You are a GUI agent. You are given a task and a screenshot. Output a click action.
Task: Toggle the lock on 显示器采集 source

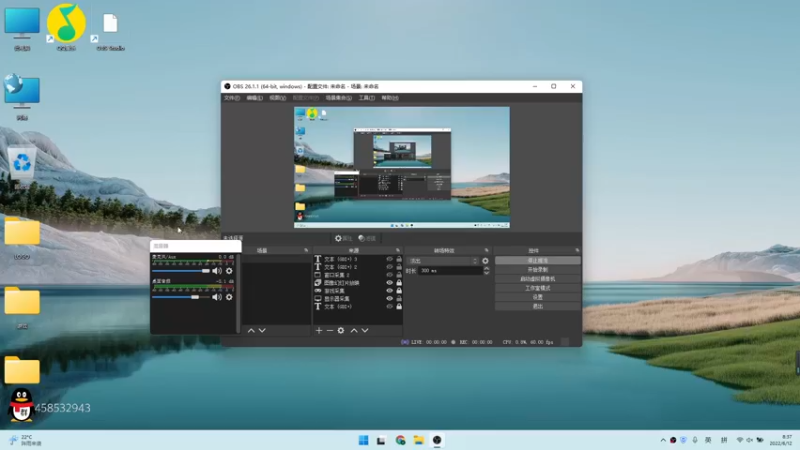(399, 298)
